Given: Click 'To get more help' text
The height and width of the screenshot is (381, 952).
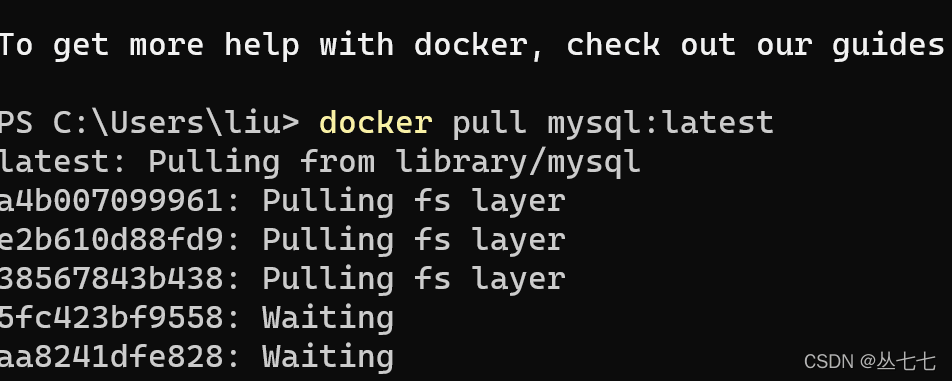Looking at the screenshot, I should click(x=149, y=46).
